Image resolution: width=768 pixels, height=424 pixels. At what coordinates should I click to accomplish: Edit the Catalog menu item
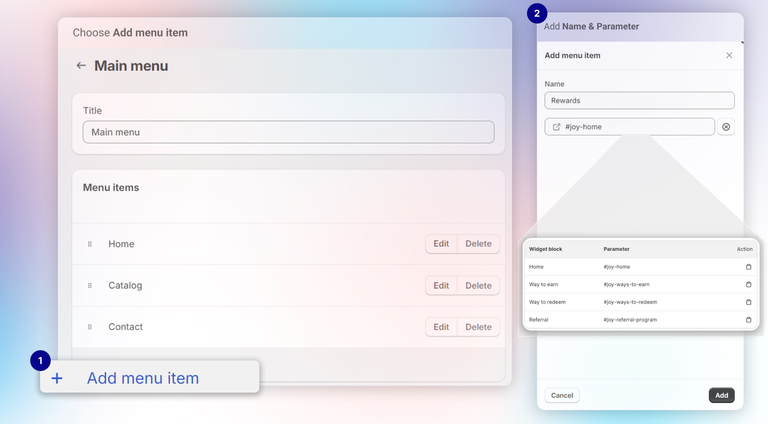(x=441, y=286)
